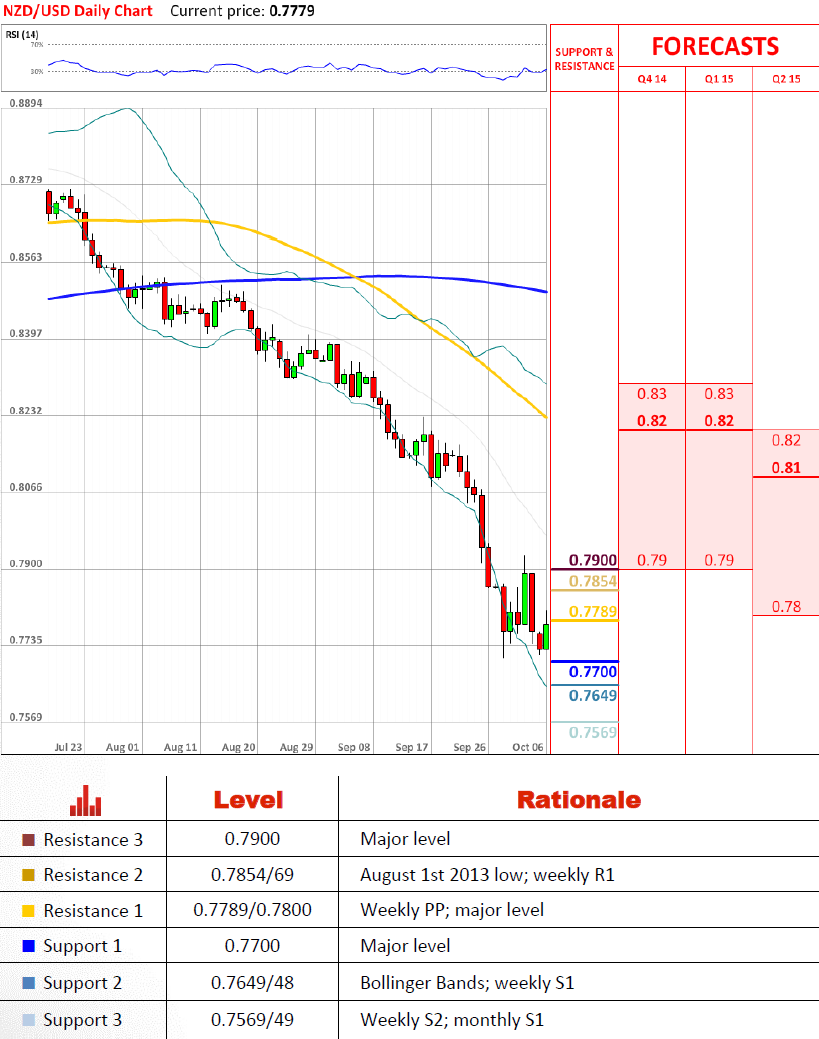The image size is (819, 1039).
Task: Select the Resistance 2 row label
Action: [x=93, y=875]
